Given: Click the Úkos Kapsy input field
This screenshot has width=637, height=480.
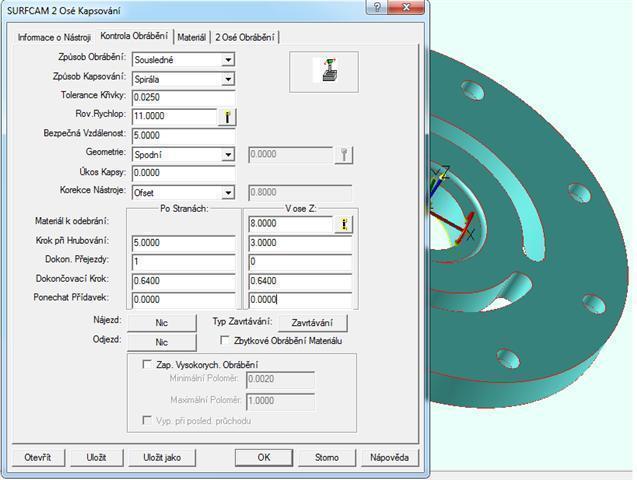Looking at the screenshot, I should pyautogui.click(x=184, y=173).
